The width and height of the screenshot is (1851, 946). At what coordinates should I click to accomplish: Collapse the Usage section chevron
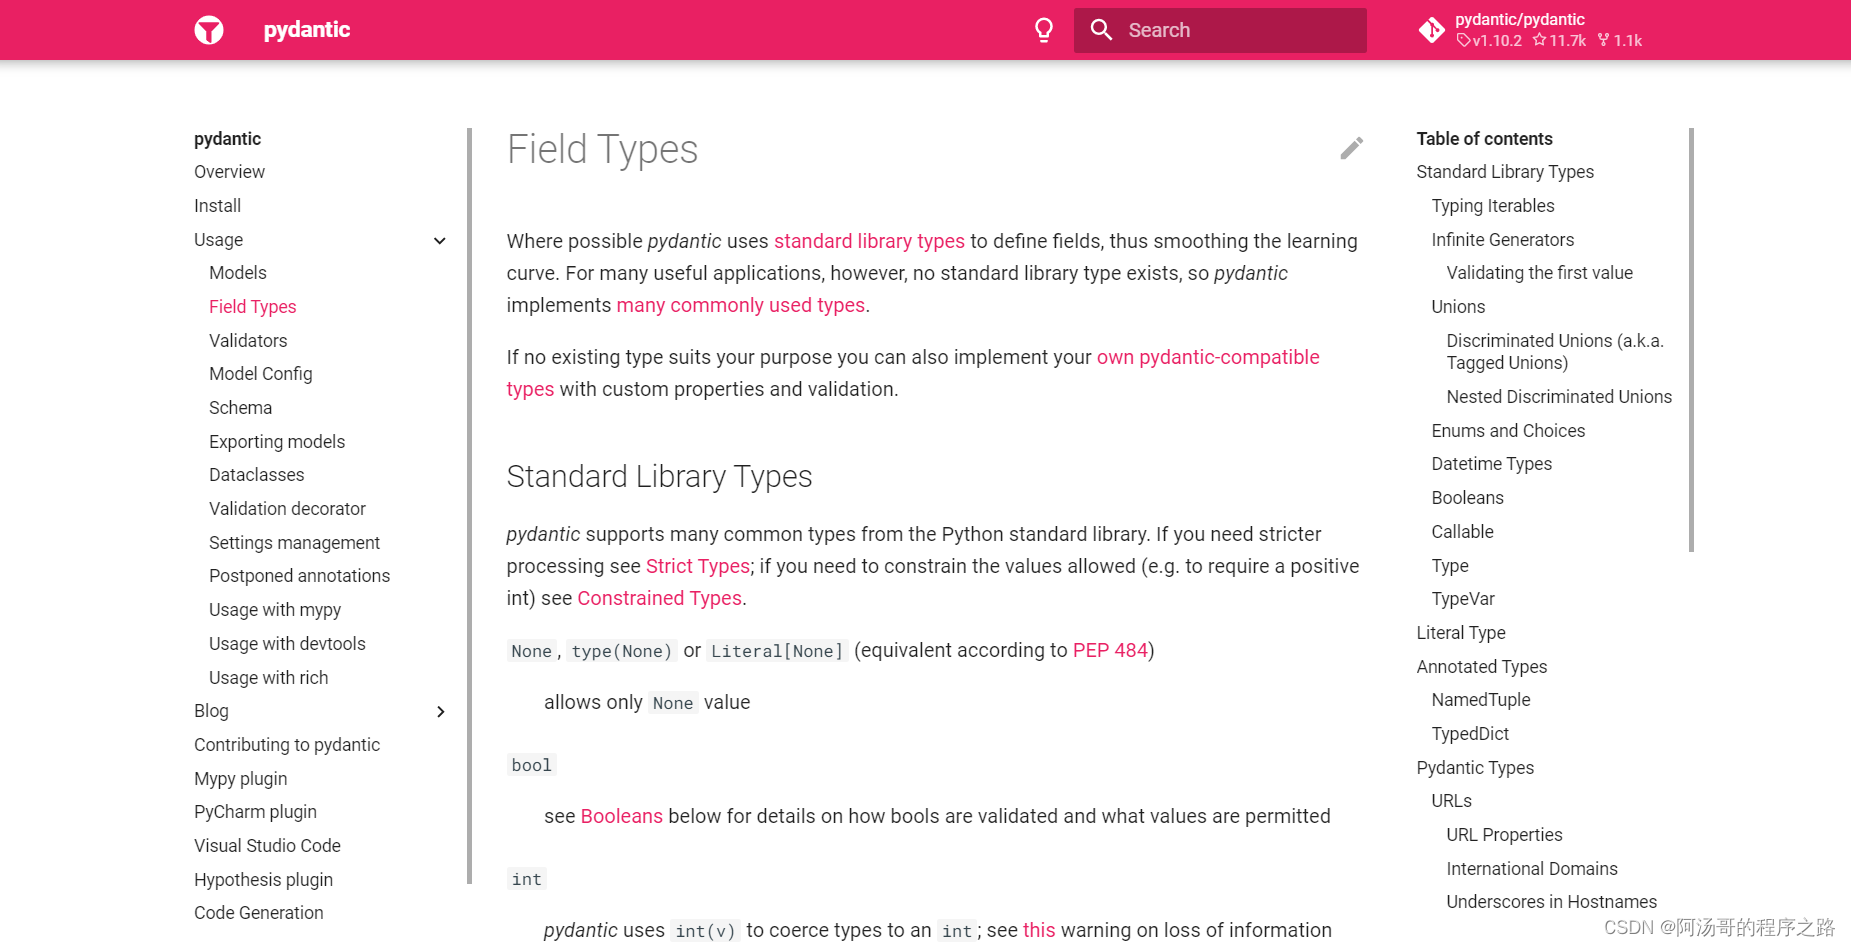(440, 240)
